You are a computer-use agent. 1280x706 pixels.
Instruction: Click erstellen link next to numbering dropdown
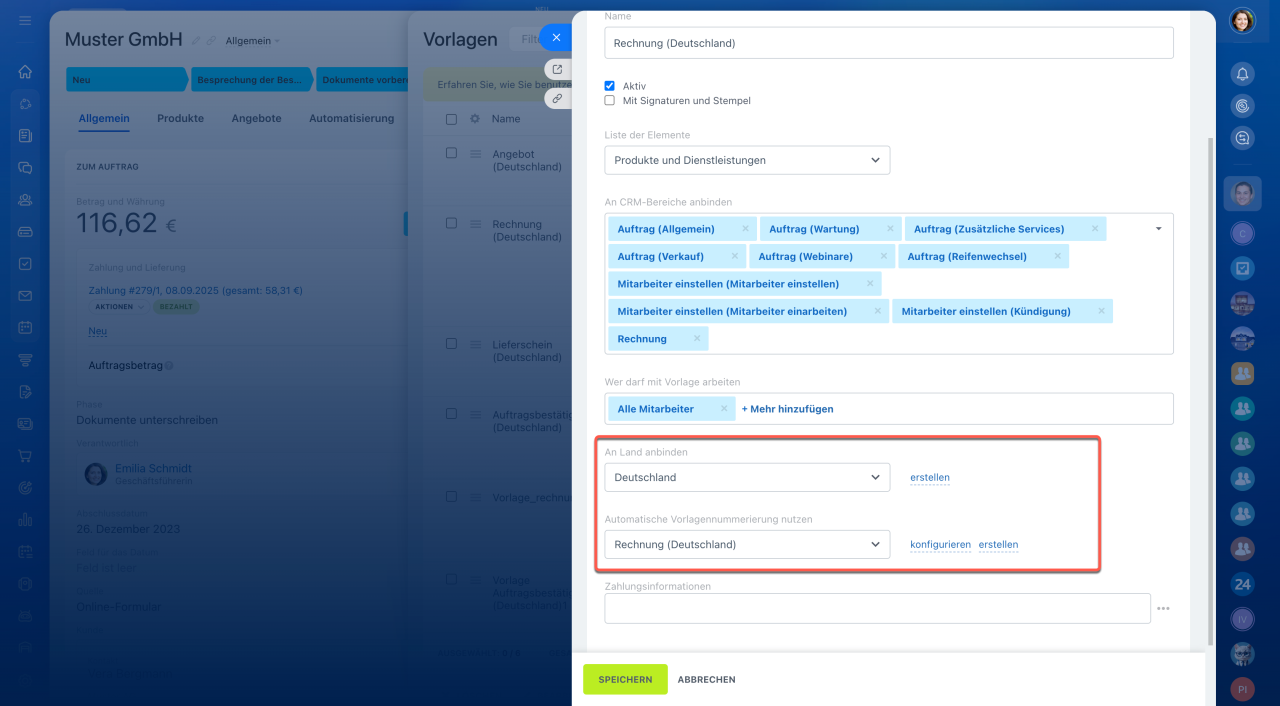(998, 545)
